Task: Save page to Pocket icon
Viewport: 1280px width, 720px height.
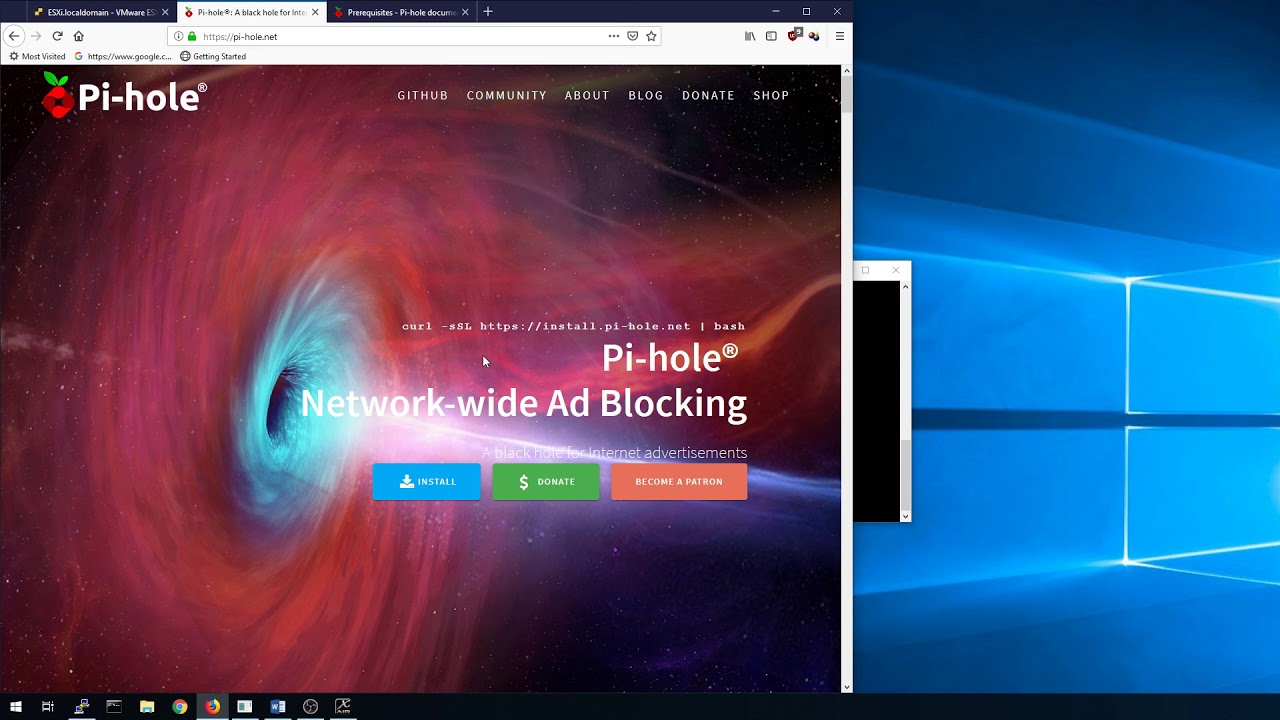Action: (633, 36)
